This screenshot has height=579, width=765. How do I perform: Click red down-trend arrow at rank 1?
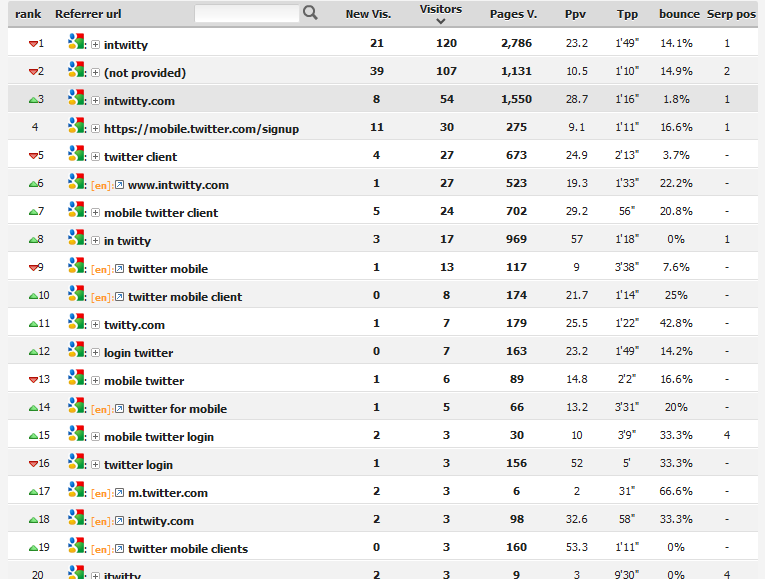tap(33, 44)
